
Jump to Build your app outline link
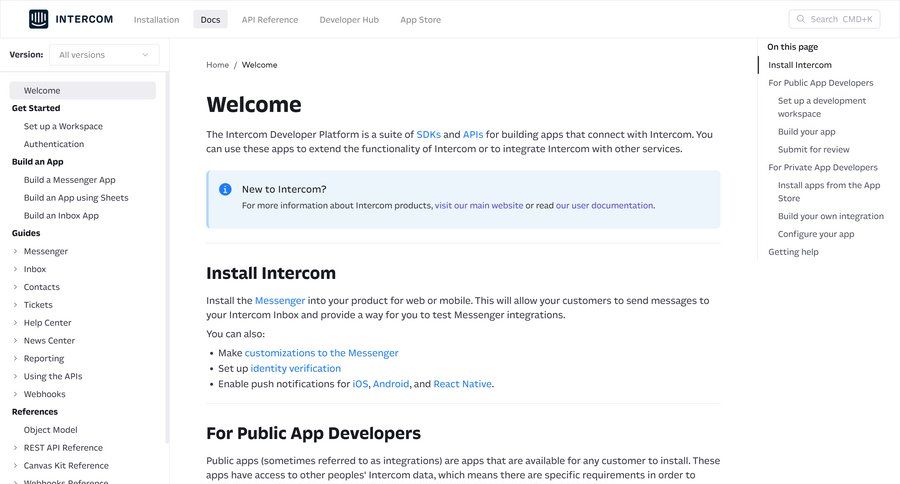pyautogui.click(x=806, y=131)
